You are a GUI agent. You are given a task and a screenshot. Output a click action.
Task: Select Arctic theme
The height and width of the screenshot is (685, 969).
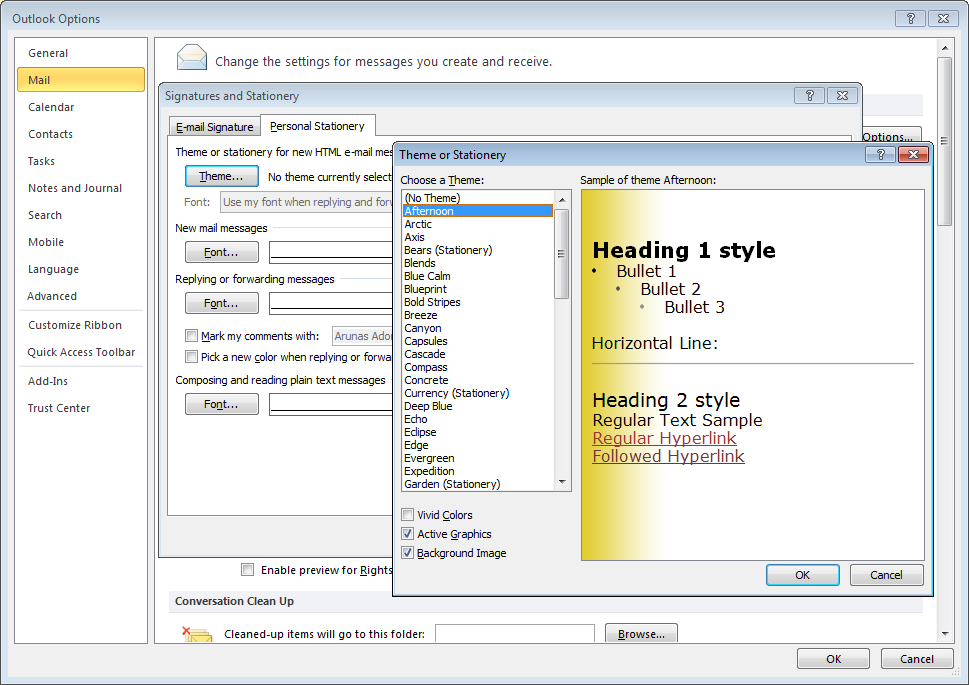coord(478,224)
